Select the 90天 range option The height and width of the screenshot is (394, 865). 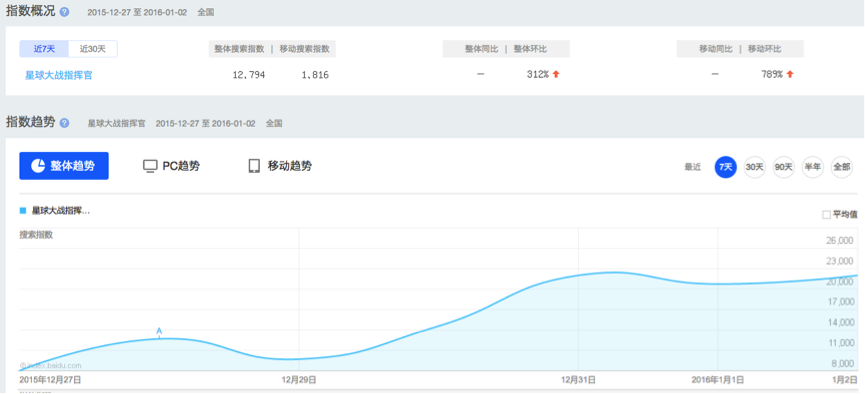tap(783, 167)
